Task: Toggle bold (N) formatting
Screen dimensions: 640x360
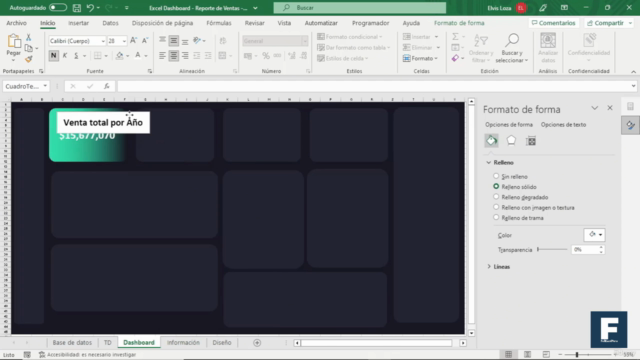Action: pos(53,56)
